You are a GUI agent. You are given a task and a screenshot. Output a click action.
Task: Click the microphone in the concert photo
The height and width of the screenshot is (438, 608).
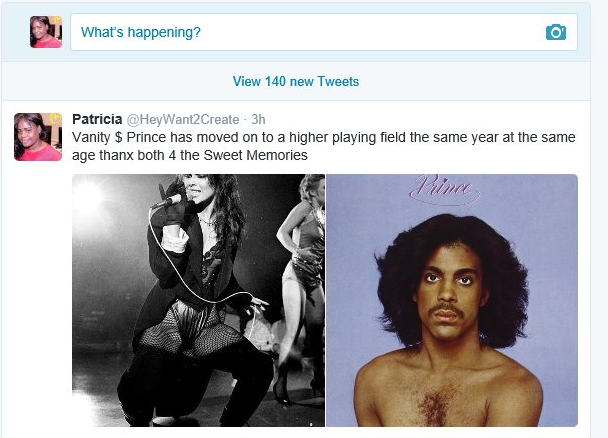[x=168, y=202]
